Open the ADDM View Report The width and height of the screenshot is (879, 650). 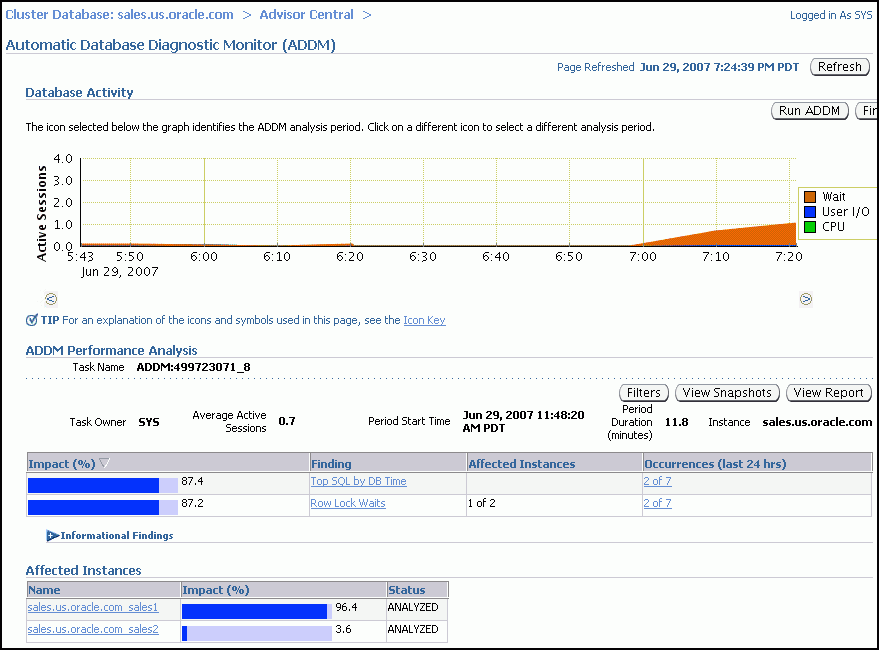pyautogui.click(x=828, y=392)
